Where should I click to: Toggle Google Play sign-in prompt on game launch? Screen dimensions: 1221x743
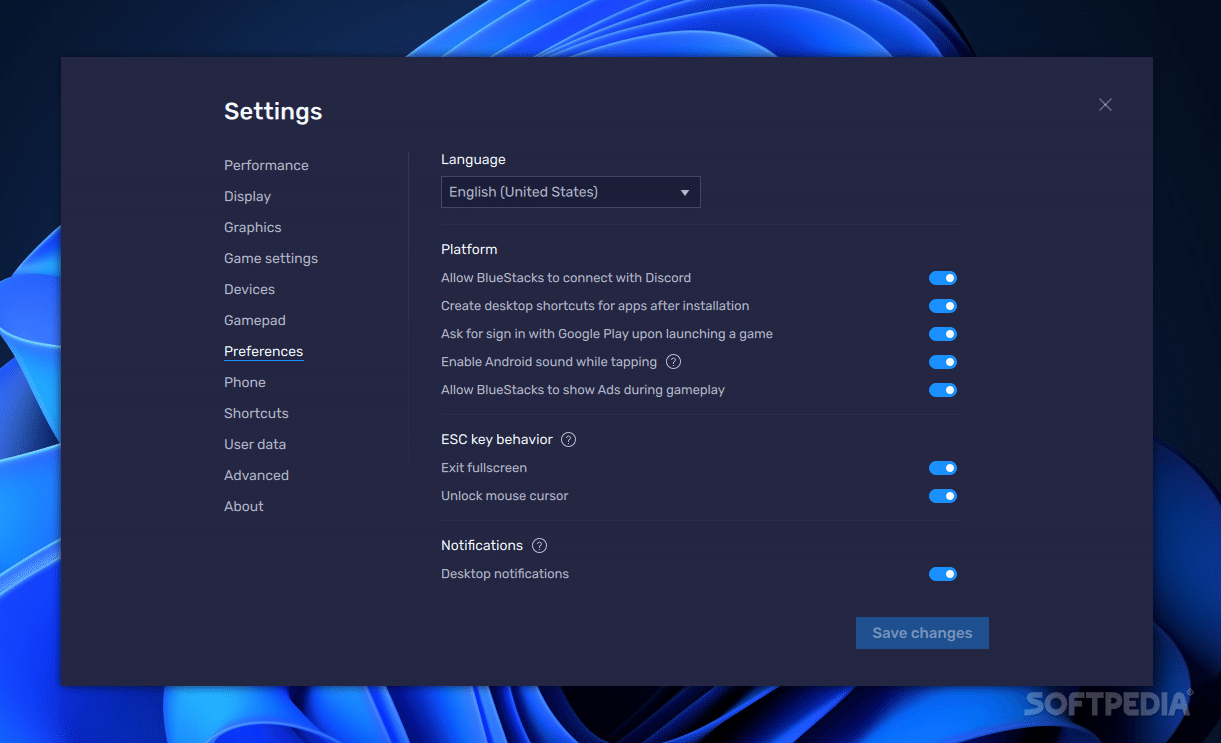943,334
